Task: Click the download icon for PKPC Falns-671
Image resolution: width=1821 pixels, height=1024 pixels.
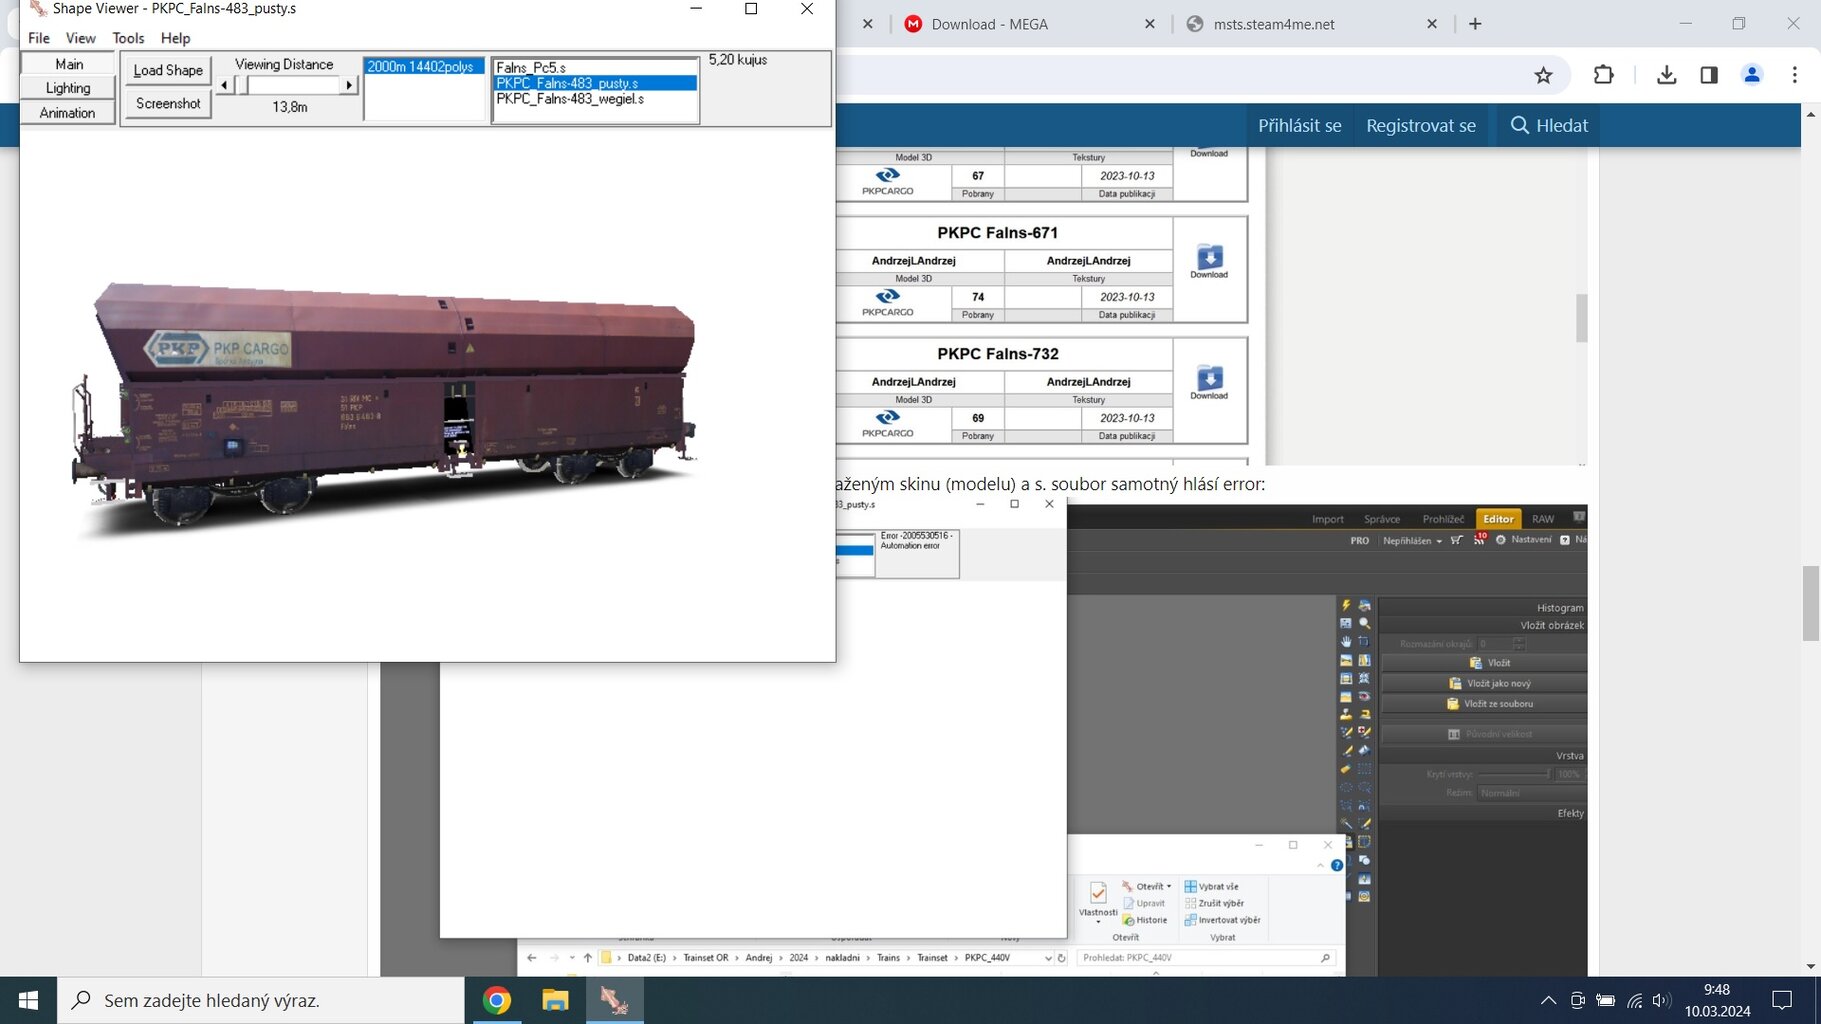Action: tap(1209, 259)
